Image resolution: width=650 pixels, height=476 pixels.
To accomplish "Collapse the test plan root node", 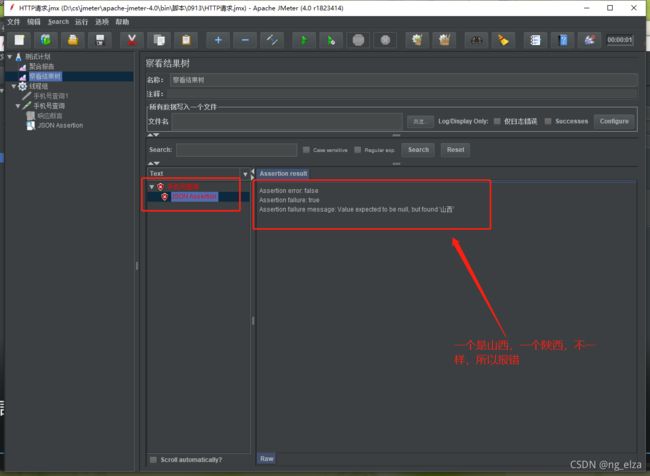I will [x=10, y=56].
